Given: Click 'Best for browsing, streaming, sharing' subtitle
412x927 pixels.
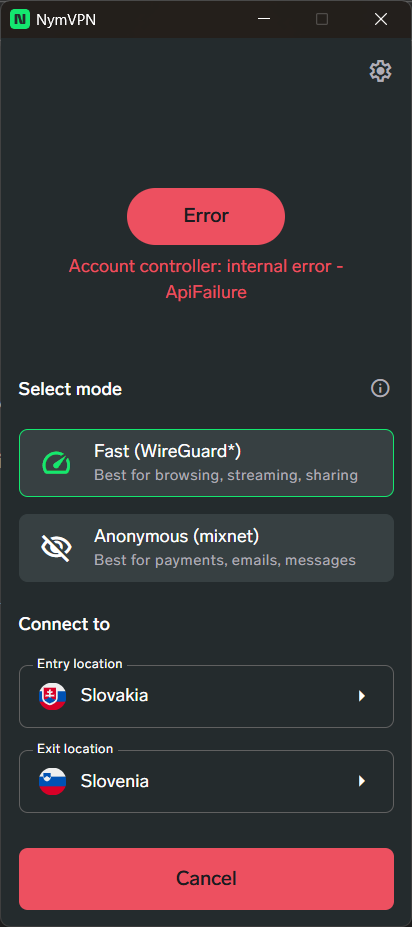Looking at the screenshot, I should (226, 475).
